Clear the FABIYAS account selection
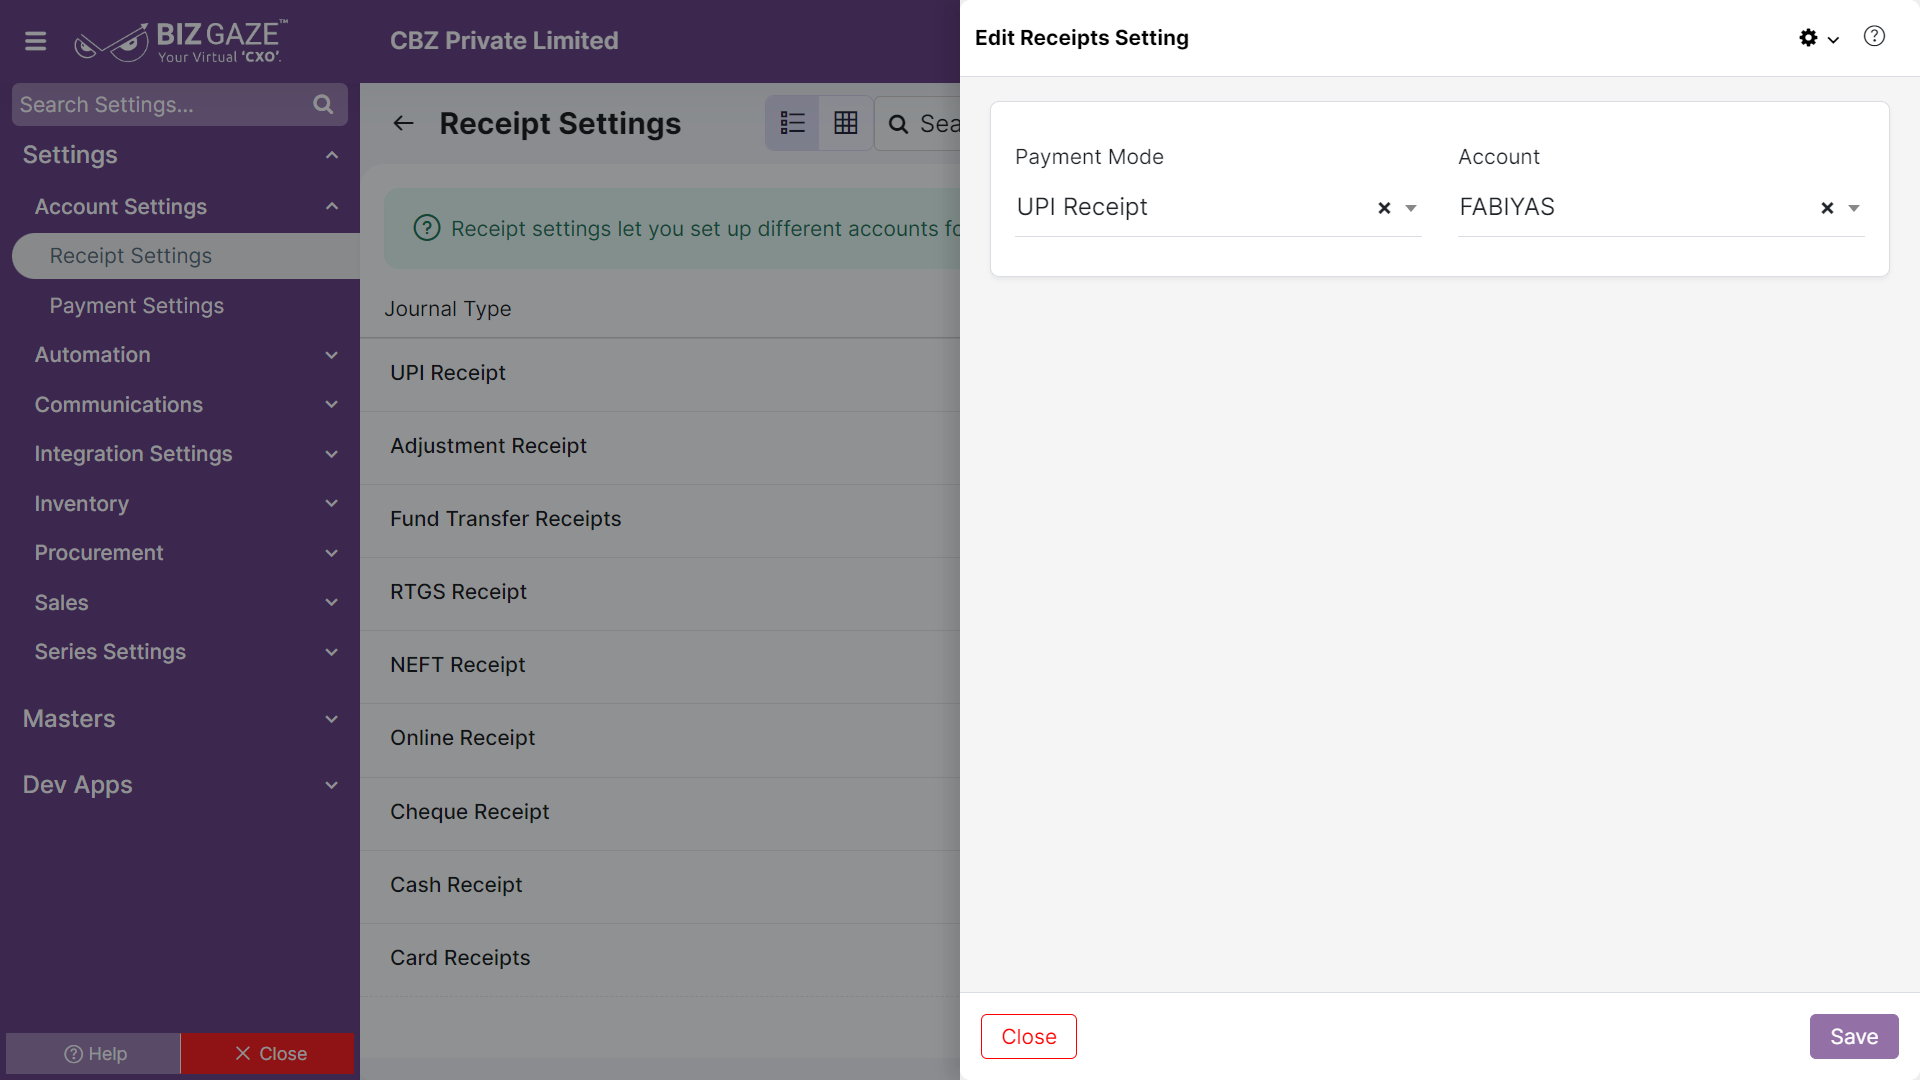The width and height of the screenshot is (1920, 1080). click(1827, 208)
